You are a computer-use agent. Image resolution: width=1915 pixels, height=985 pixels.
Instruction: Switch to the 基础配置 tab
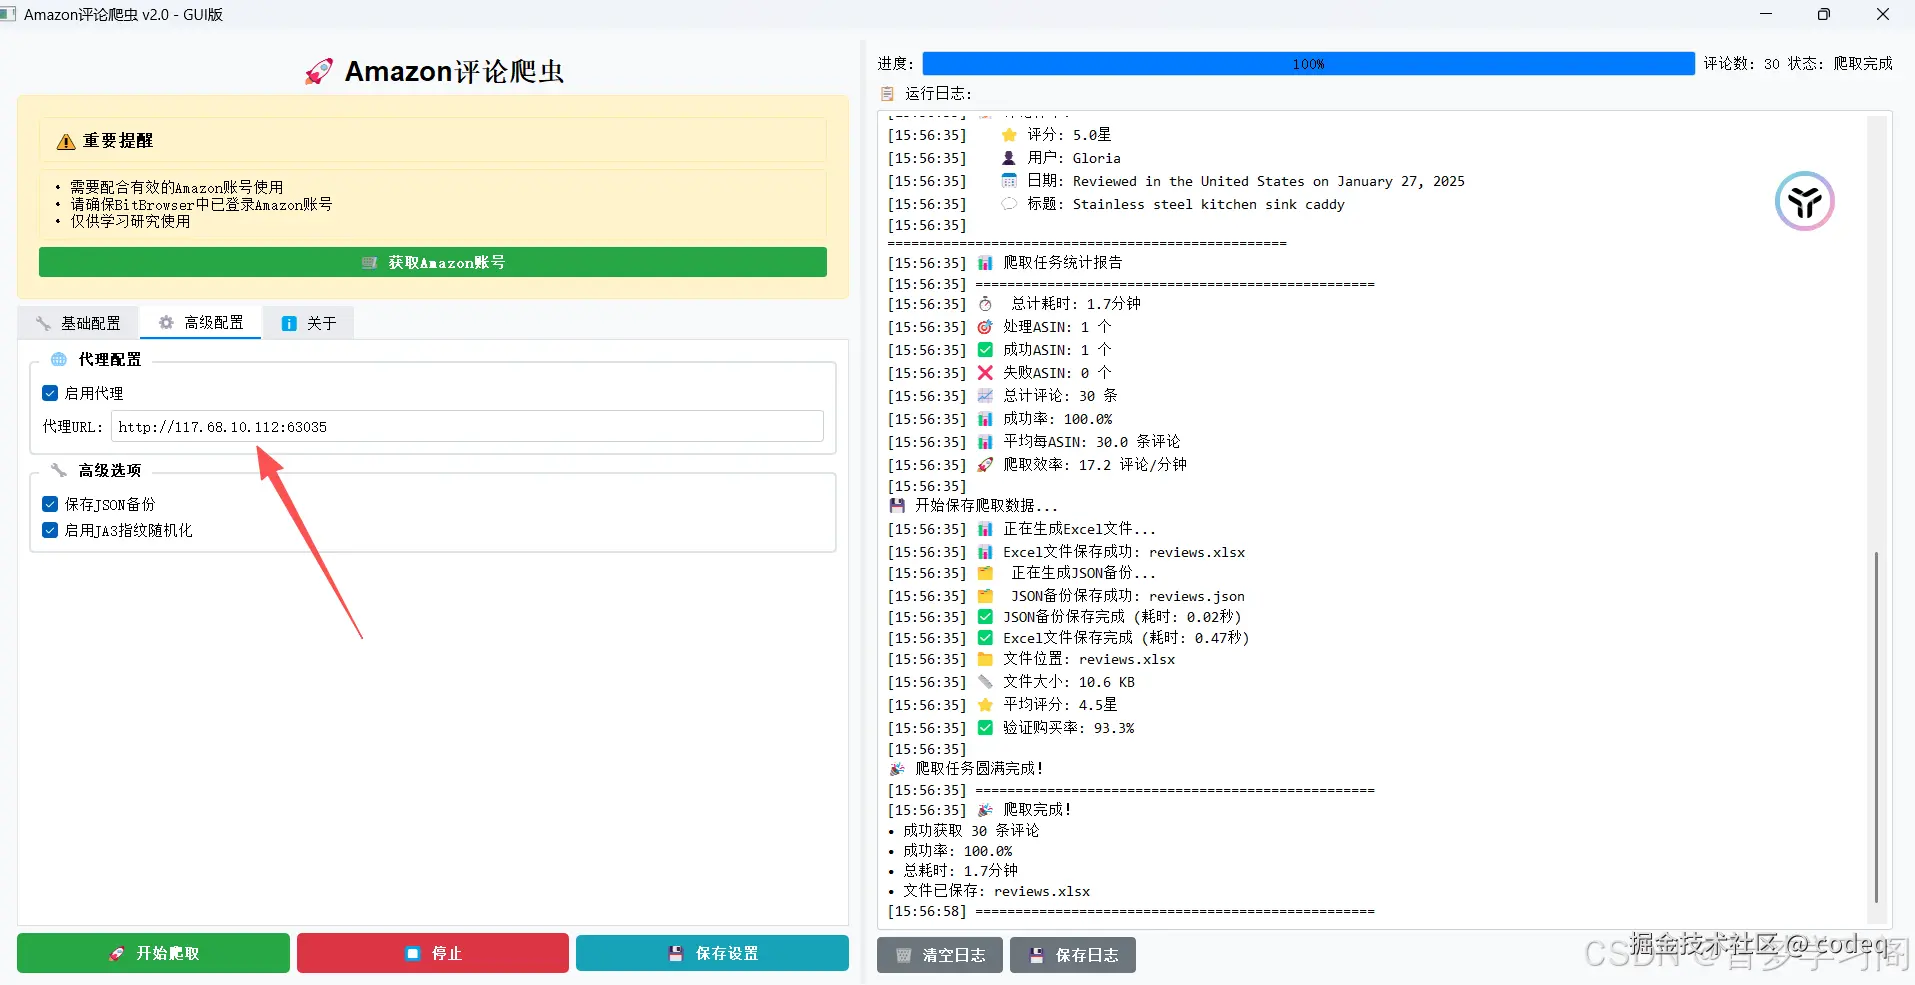(78, 323)
